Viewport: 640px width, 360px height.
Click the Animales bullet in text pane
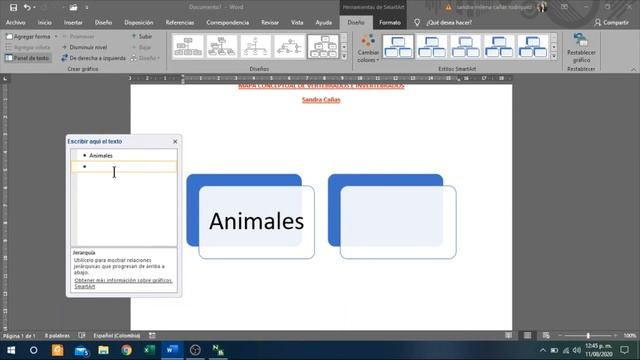pyautogui.click(x=101, y=156)
